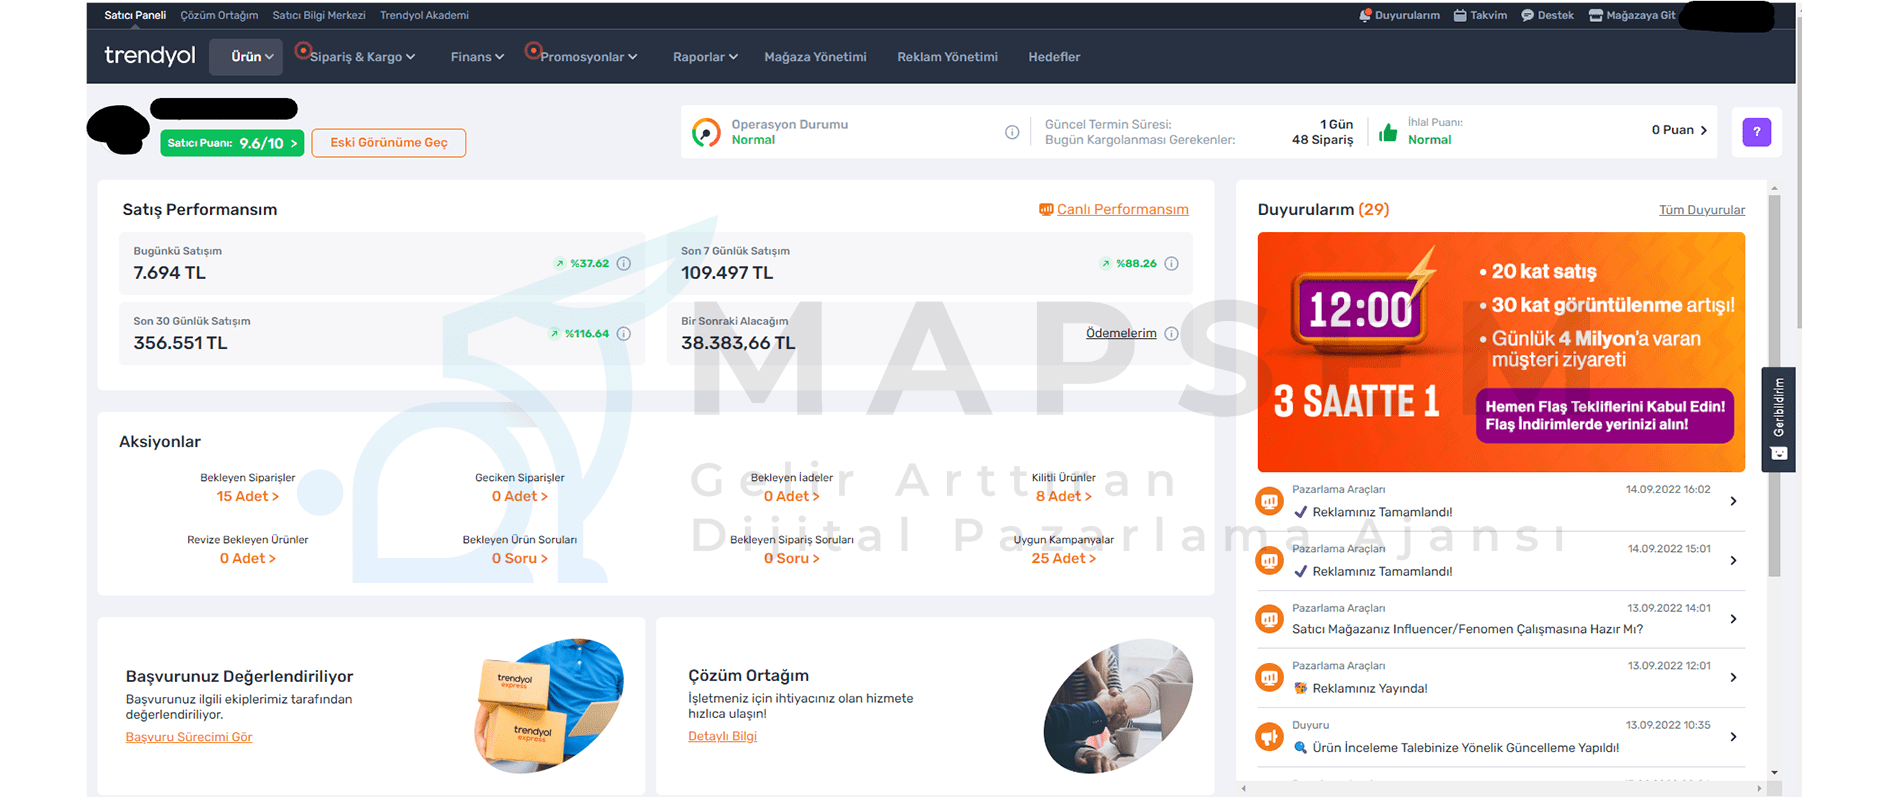The height and width of the screenshot is (797, 1887).
Task: Click info icon beside Son 7 Günlük %88.26
Action: pos(1172,264)
